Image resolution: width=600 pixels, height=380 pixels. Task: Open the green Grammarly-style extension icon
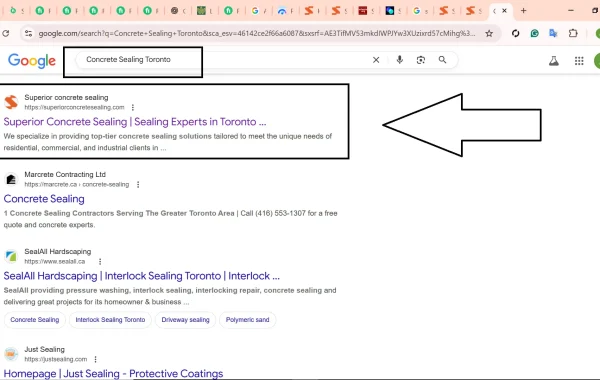click(535, 34)
